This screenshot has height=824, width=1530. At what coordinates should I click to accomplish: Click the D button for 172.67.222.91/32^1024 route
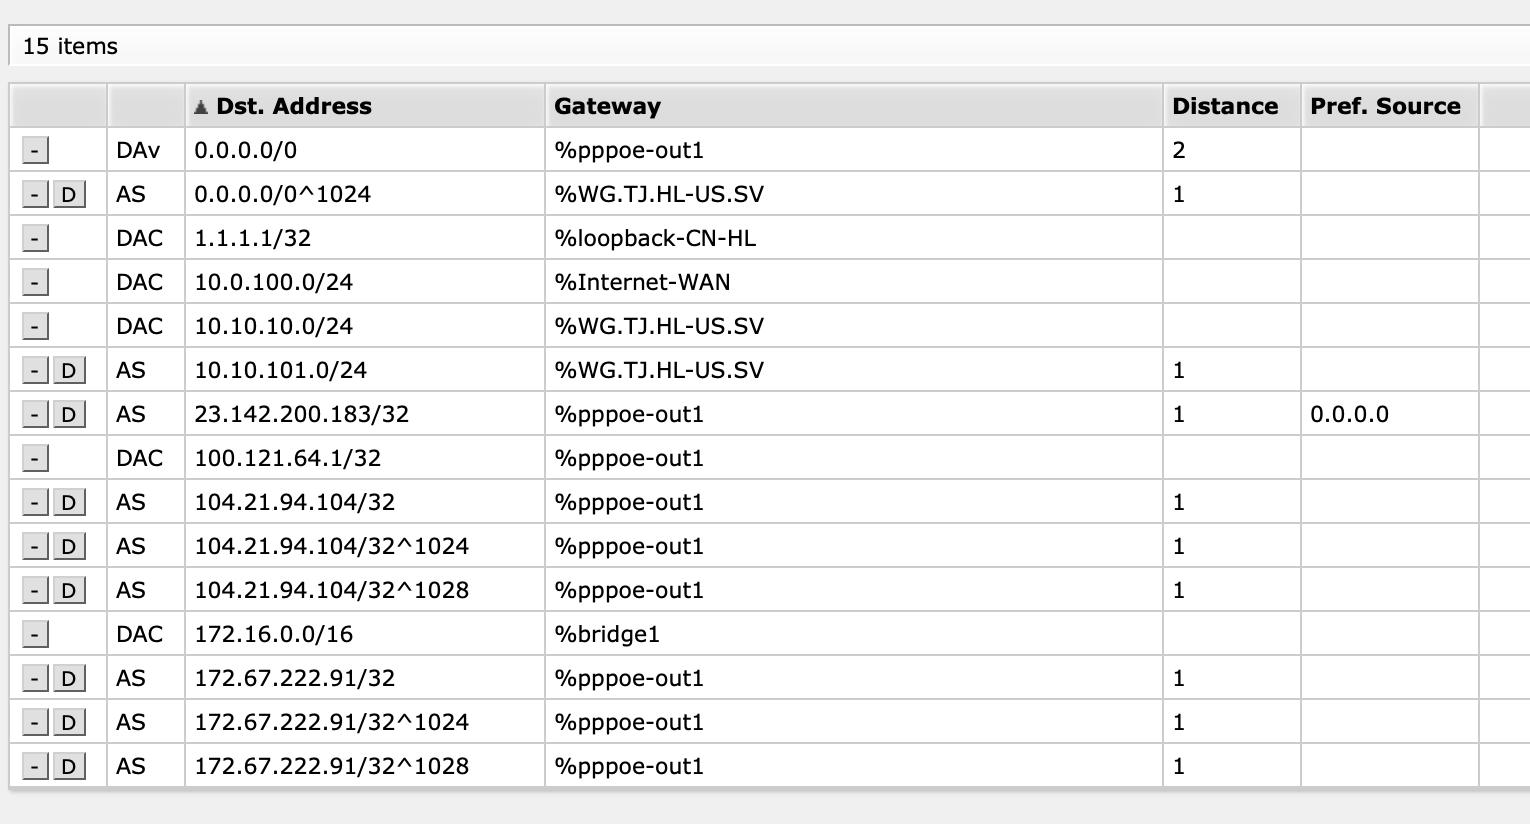[68, 722]
